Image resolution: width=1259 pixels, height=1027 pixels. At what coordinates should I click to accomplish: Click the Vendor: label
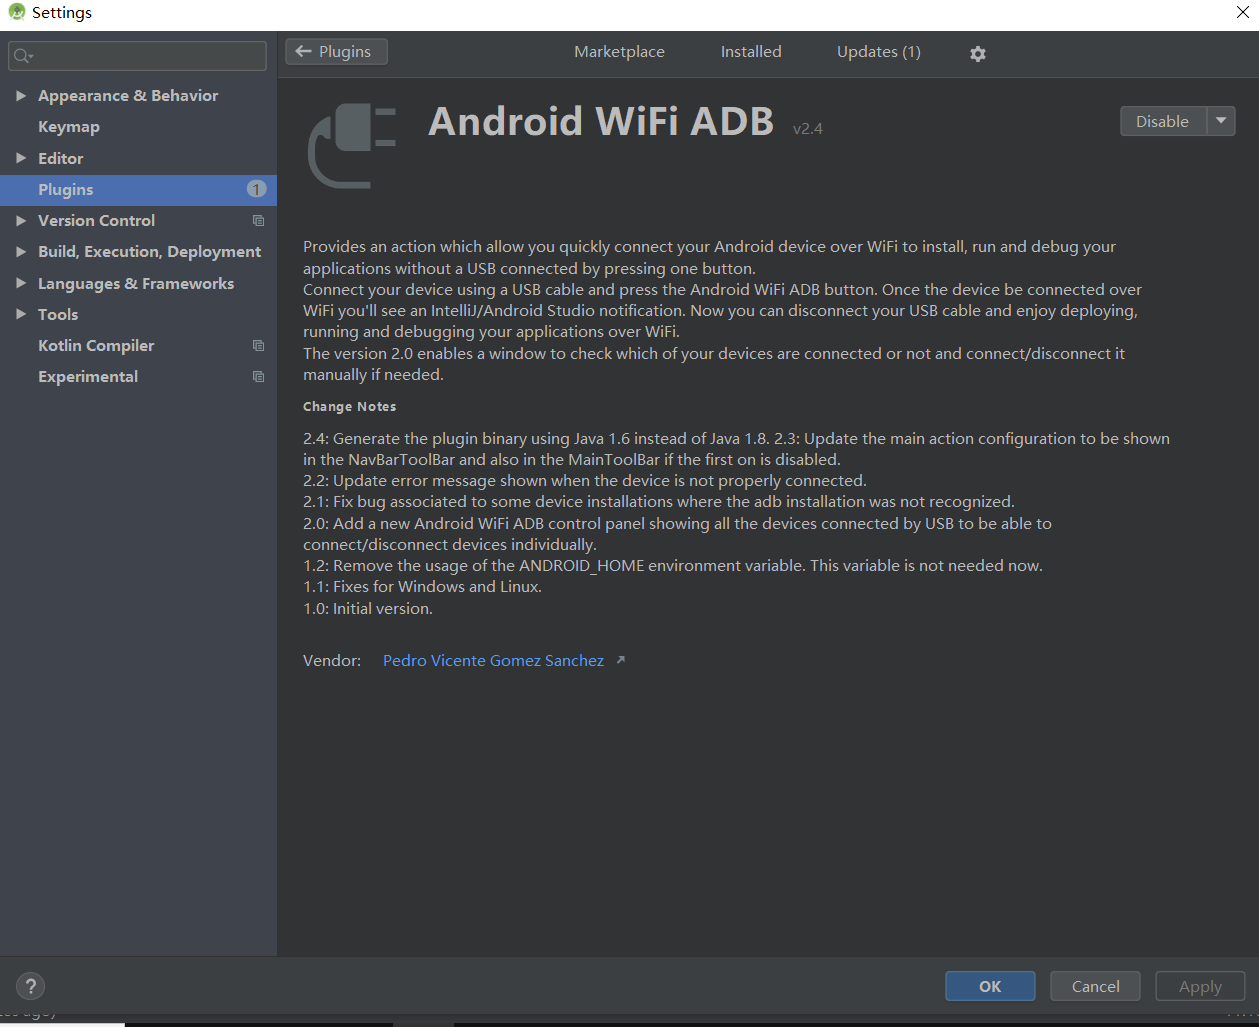click(332, 661)
